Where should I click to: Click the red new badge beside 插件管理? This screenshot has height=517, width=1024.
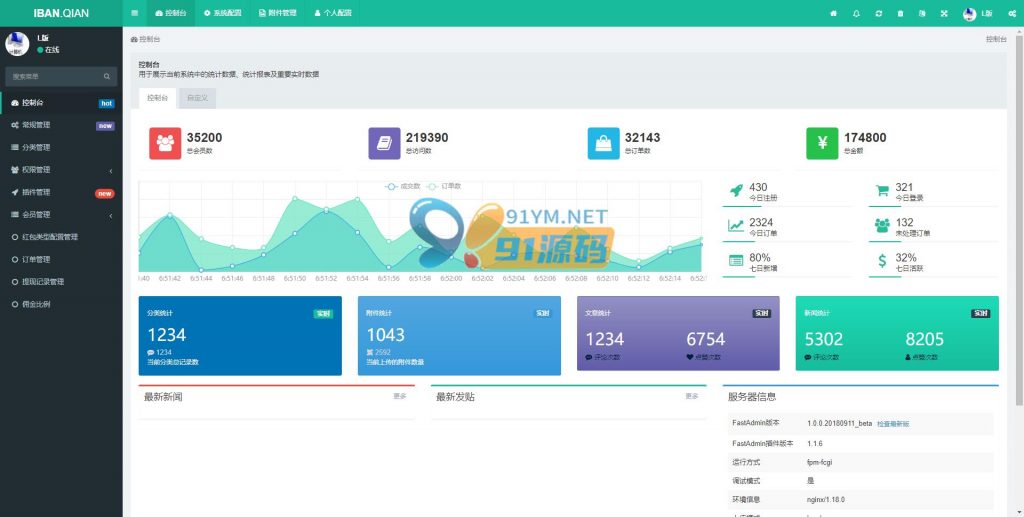point(104,193)
